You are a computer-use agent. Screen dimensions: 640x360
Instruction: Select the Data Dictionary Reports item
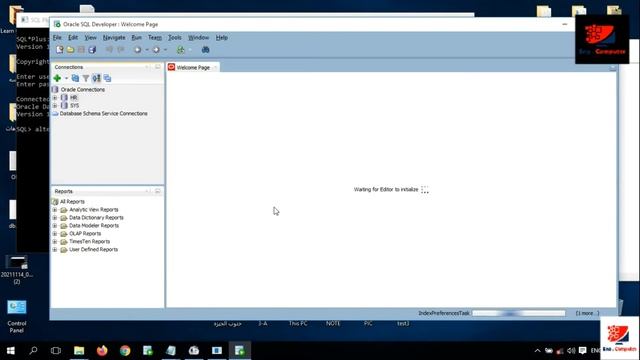coord(96,218)
